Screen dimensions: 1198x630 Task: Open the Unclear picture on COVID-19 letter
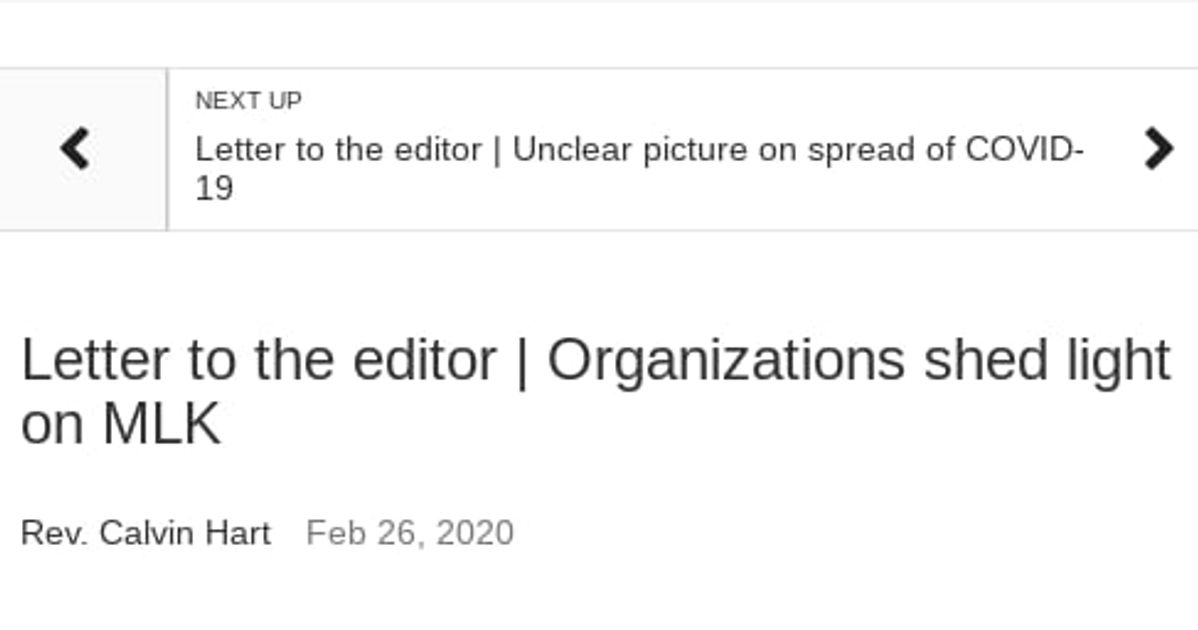(639, 168)
